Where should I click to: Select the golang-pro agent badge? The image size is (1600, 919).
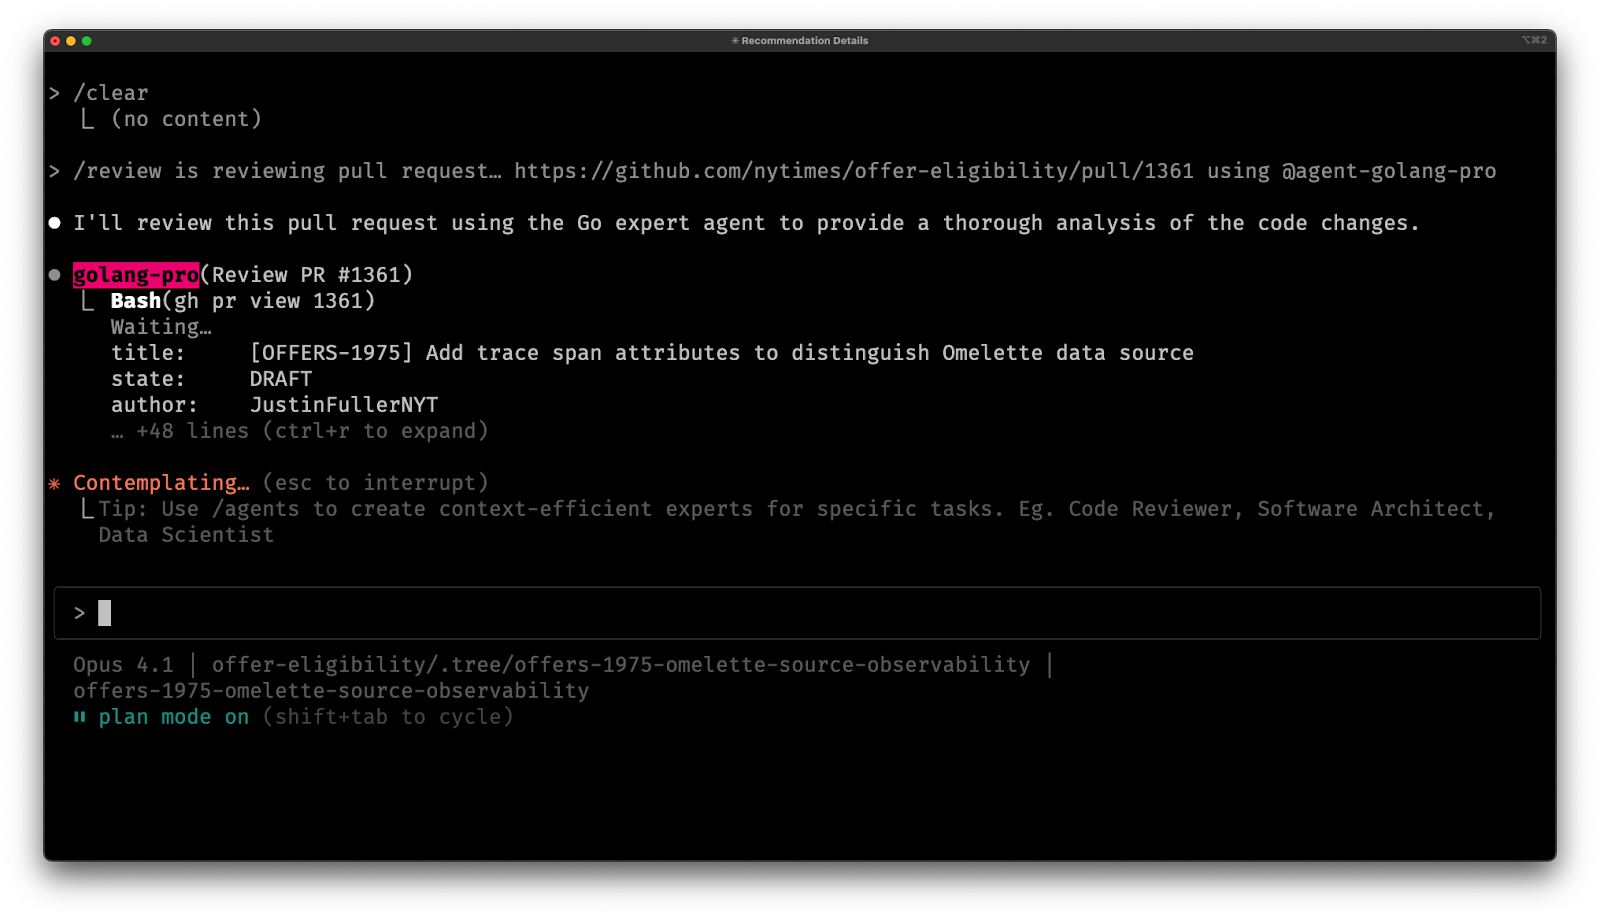point(136,274)
